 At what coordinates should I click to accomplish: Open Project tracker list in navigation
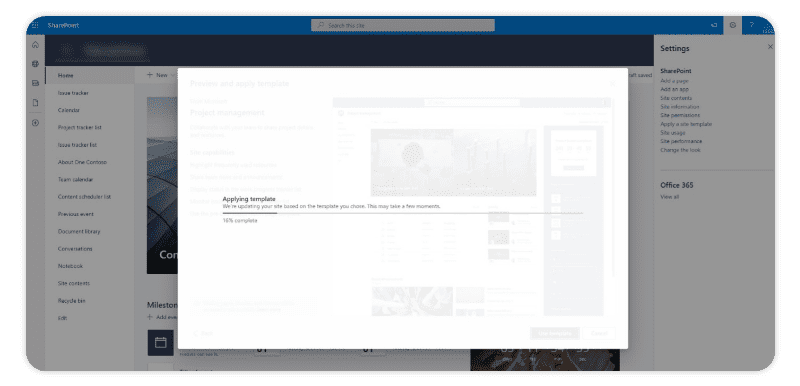(x=80, y=127)
